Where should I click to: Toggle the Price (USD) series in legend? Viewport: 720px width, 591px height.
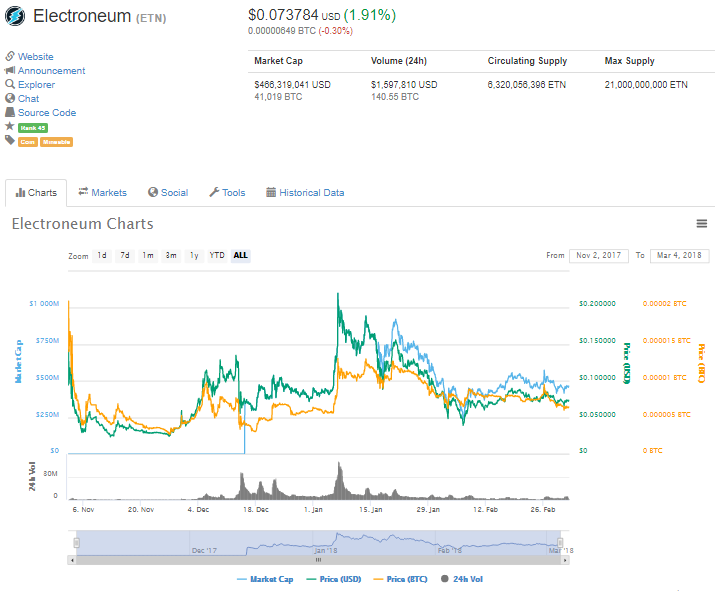(x=334, y=580)
